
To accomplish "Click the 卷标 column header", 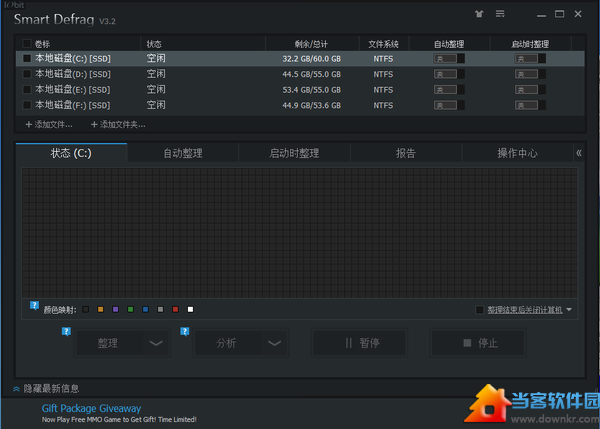I will coord(42,44).
